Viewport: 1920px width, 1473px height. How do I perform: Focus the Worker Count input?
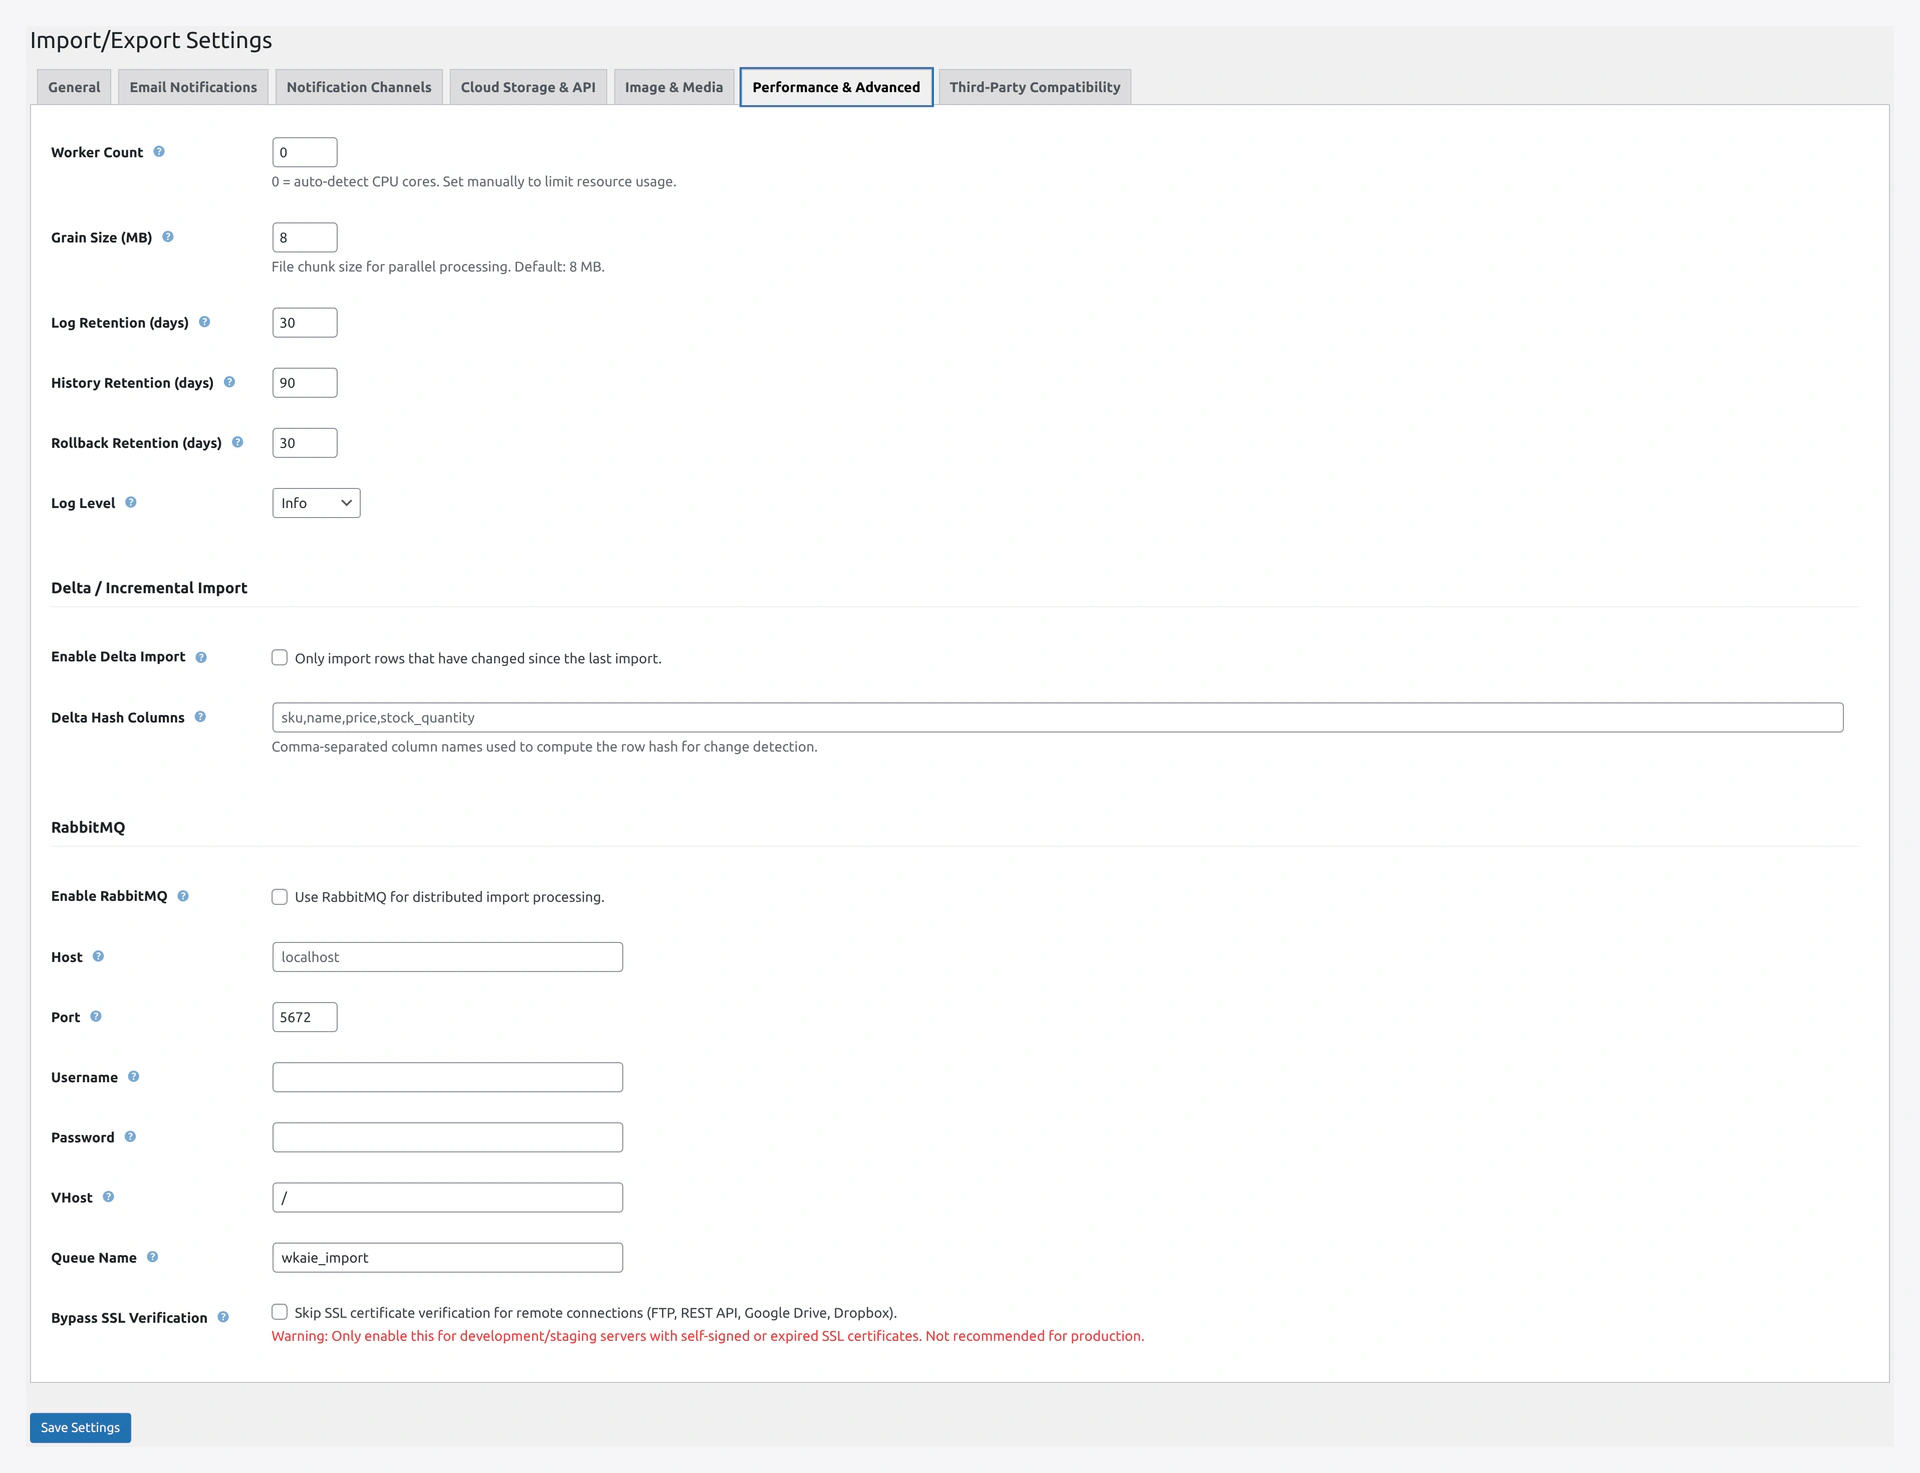pyautogui.click(x=305, y=152)
